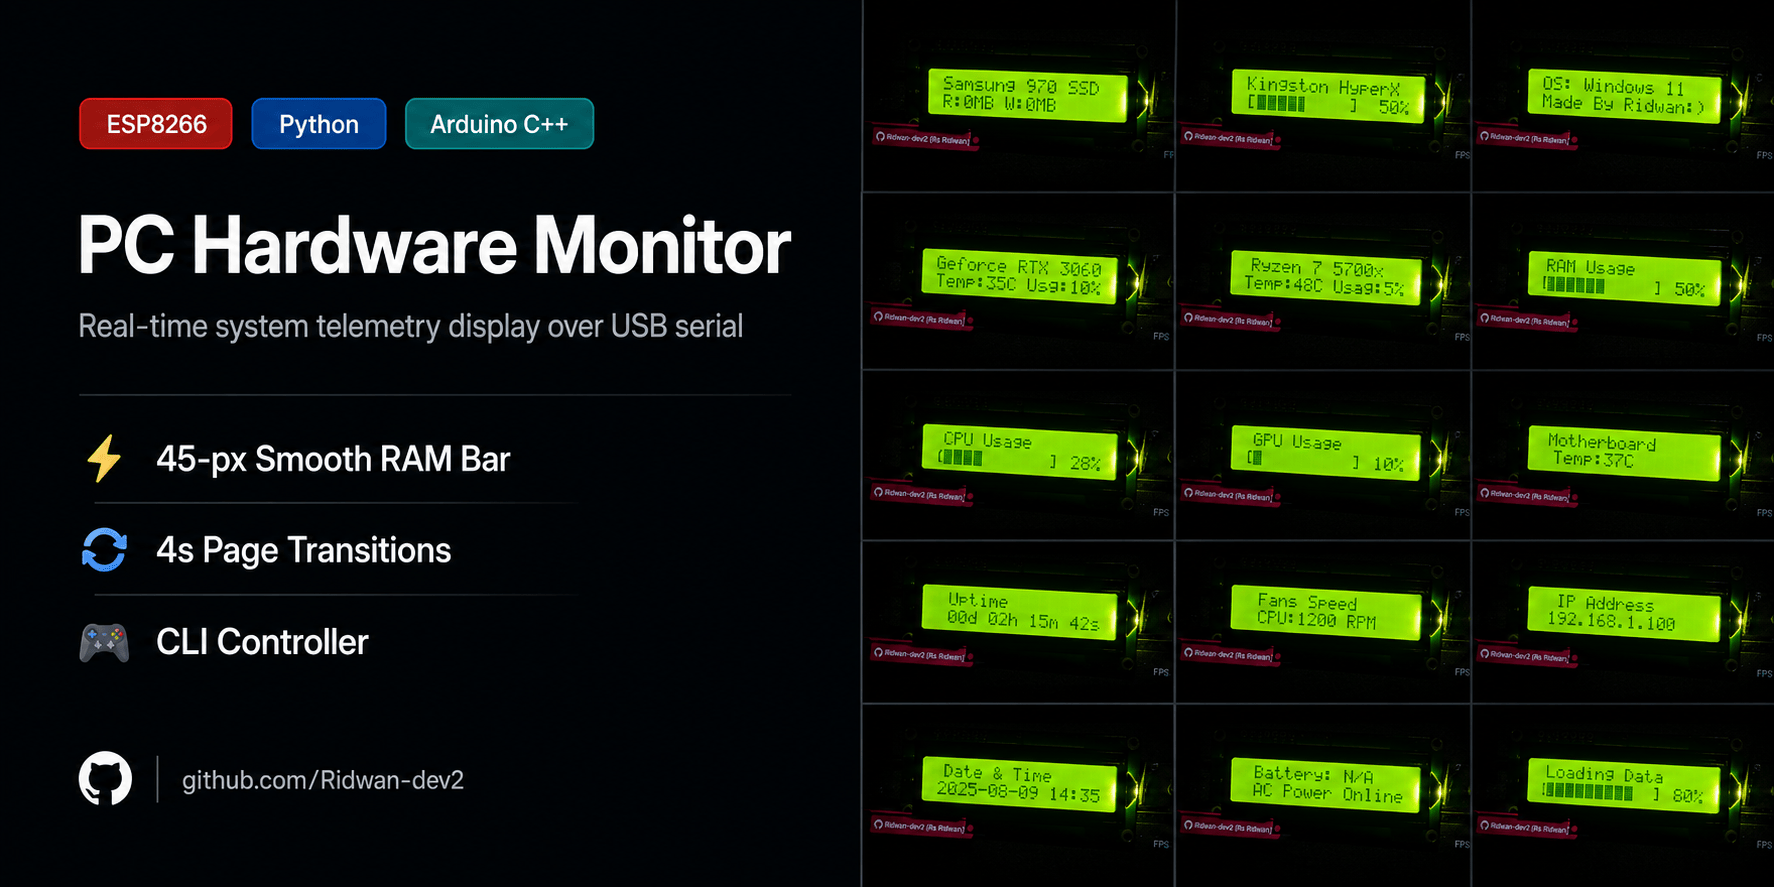Open the Motherboard Temp LCD thumbnail
This screenshot has width=1774, height=887.
click(x=1624, y=456)
